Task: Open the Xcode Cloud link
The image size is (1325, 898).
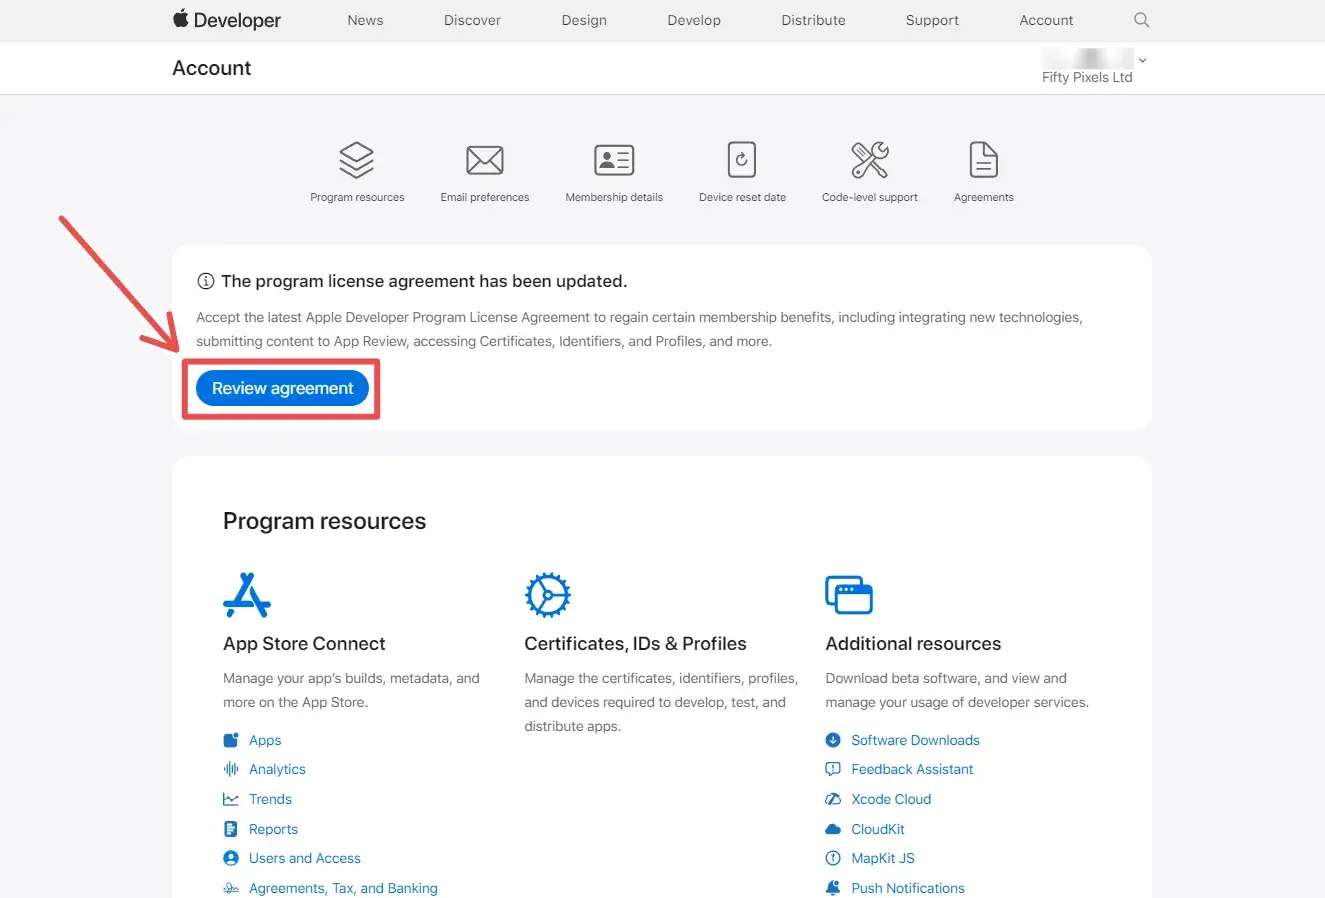Action: pos(891,799)
